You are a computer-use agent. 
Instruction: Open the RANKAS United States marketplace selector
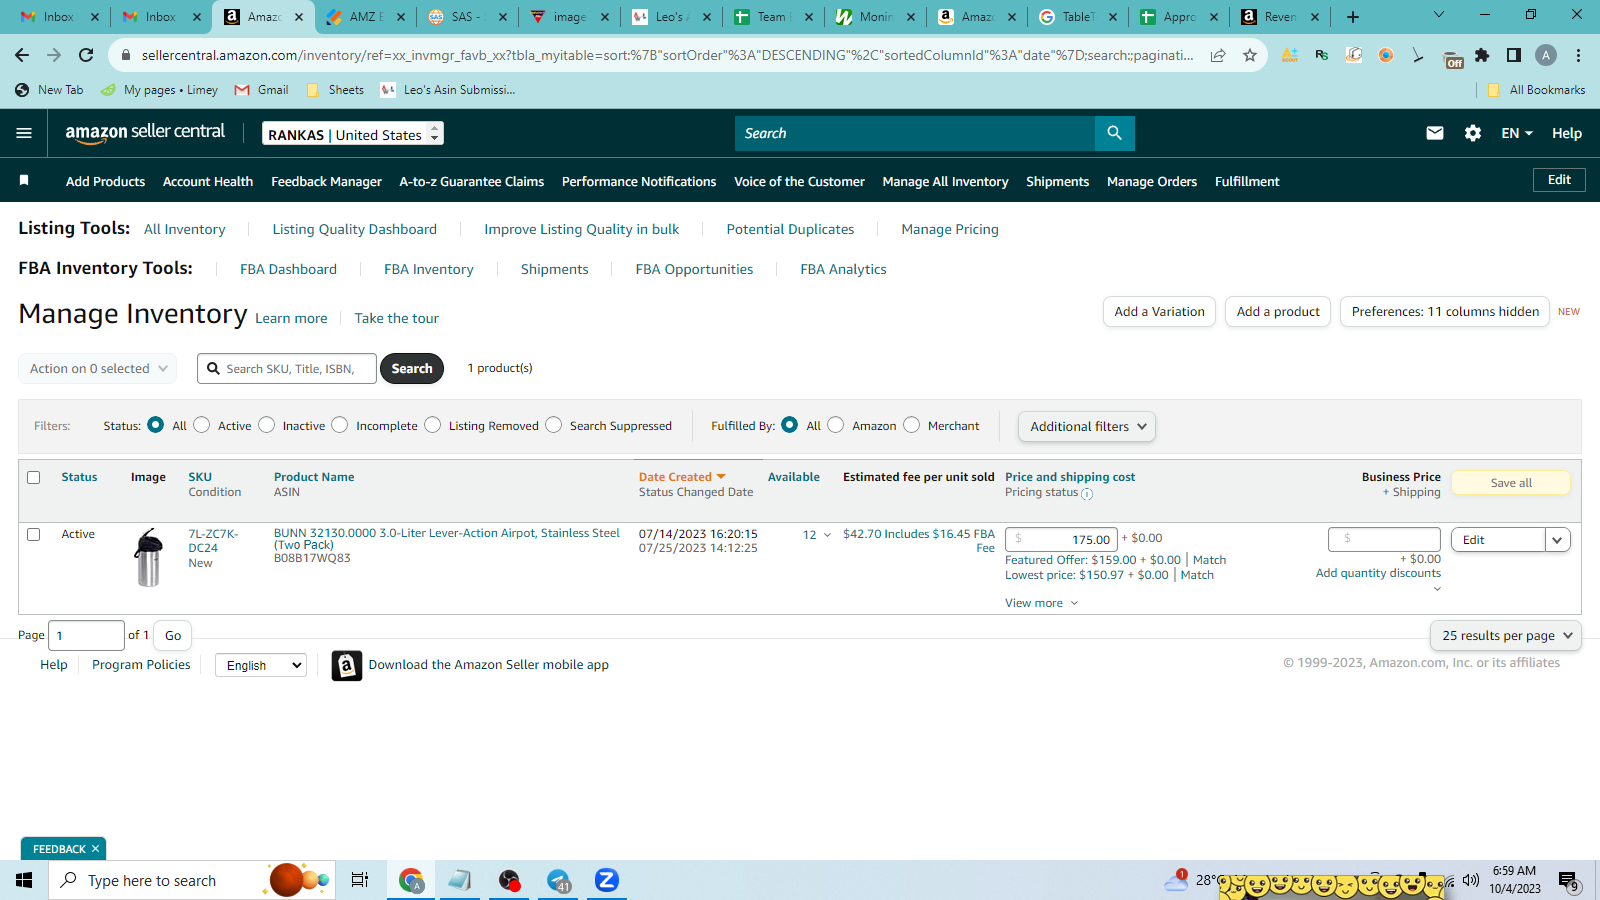pos(353,134)
